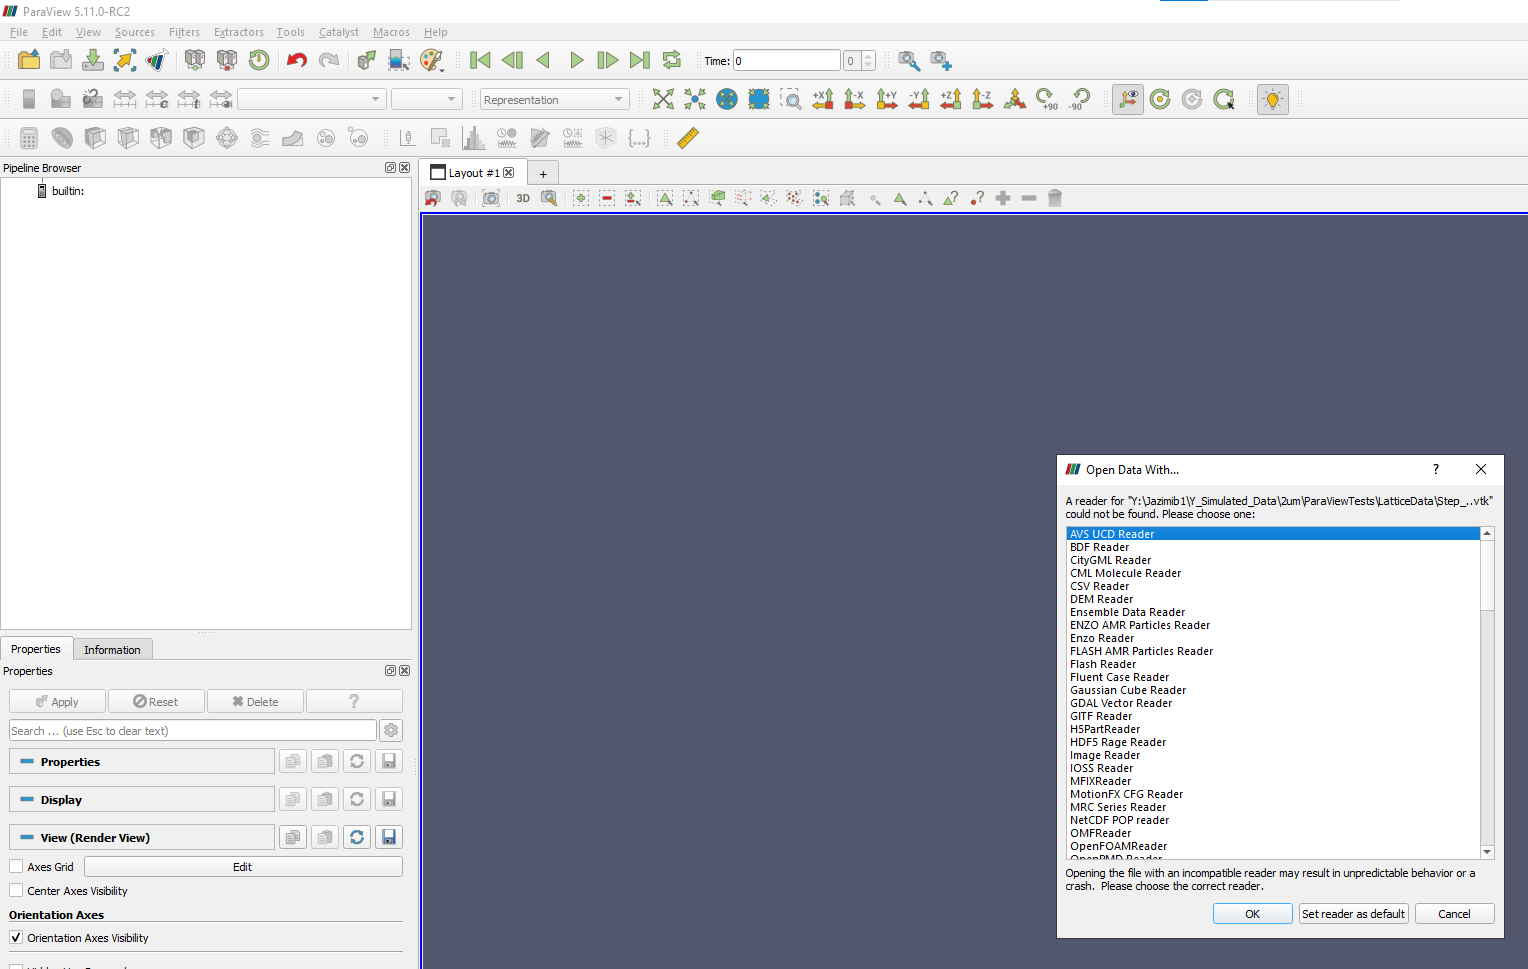Collapse the View (Render View) section
Viewport: 1528px width, 969px height.
[x=141, y=838]
